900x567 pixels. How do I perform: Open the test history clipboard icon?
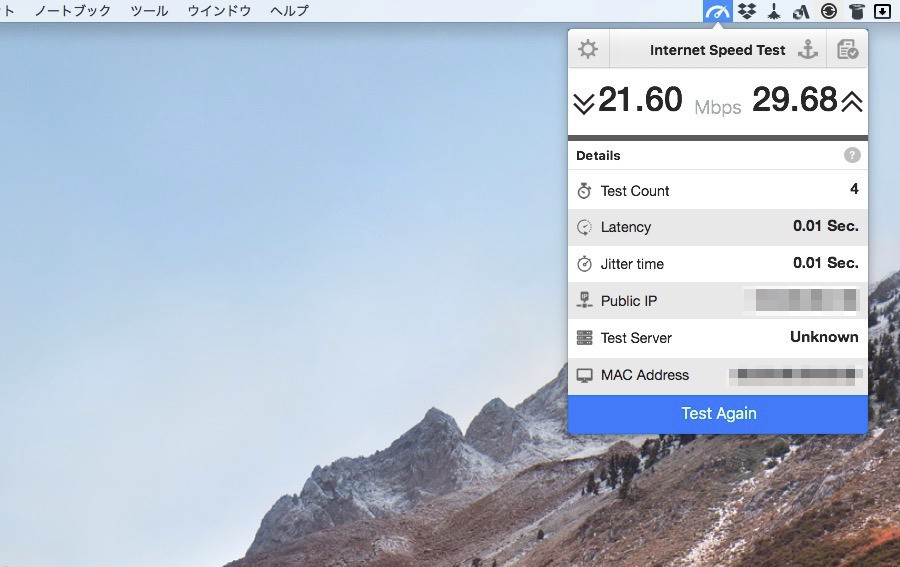click(x=847, y=49)
